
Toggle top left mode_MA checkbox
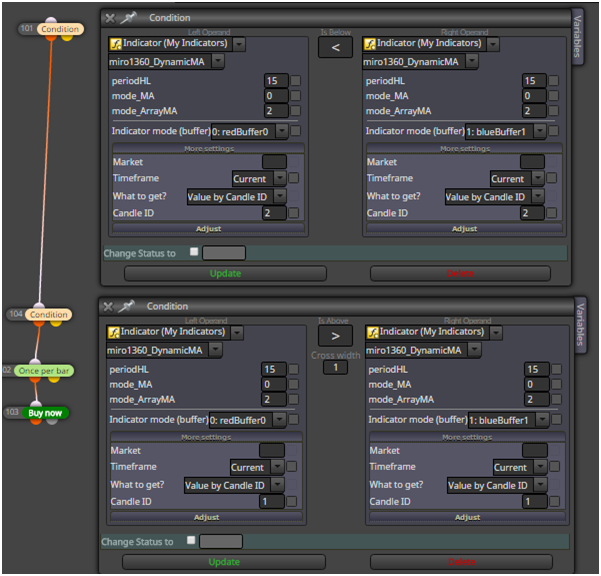tap(296, 96)
